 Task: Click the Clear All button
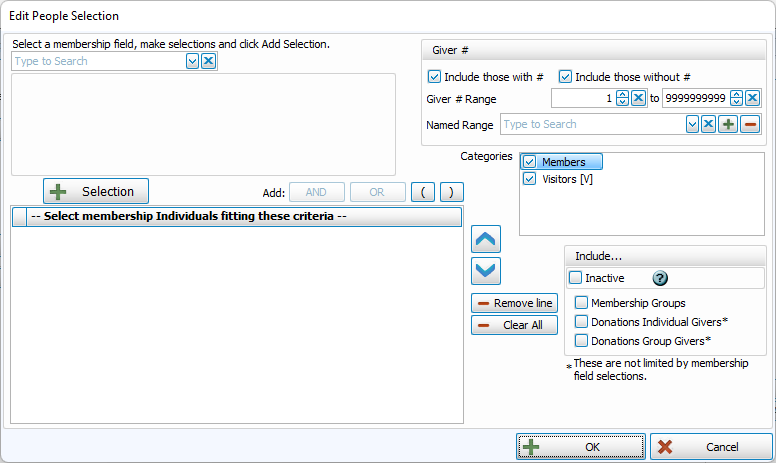click(514, 325)
